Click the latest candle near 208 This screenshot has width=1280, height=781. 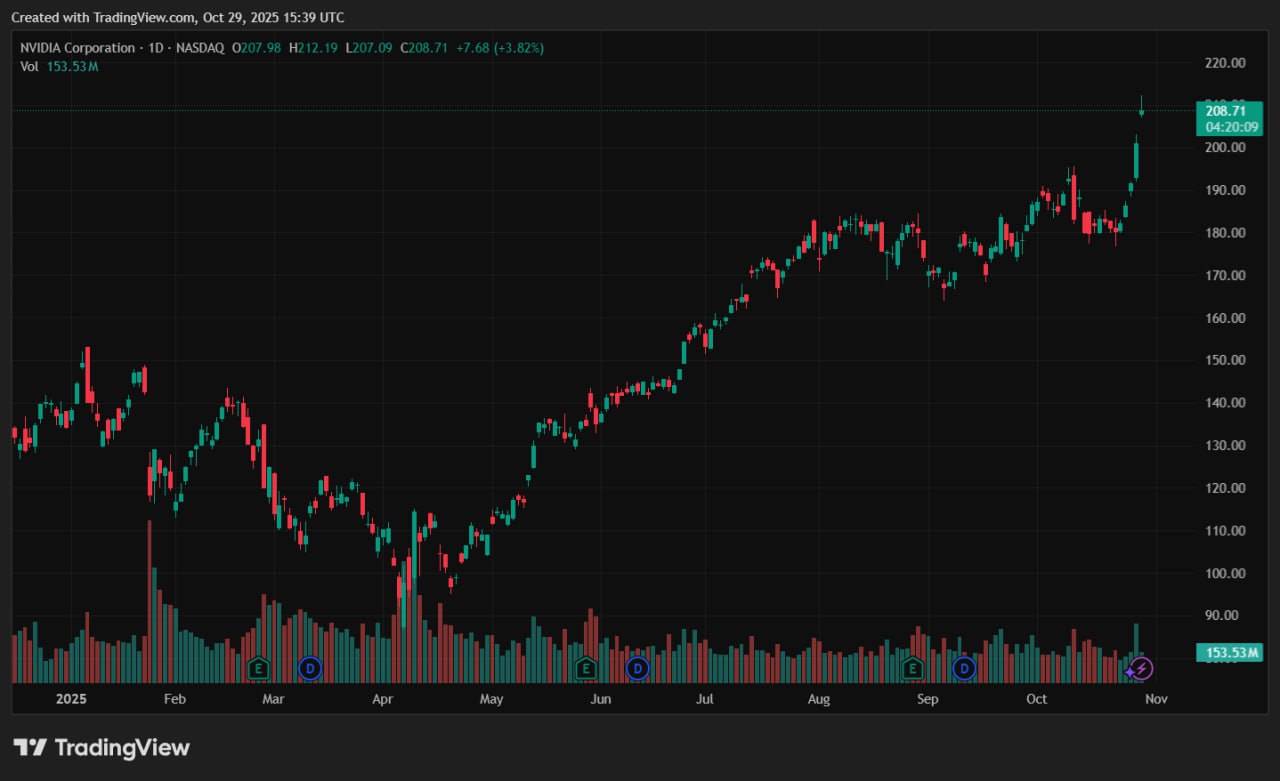pyautogui.click(x=1142, y=110)
